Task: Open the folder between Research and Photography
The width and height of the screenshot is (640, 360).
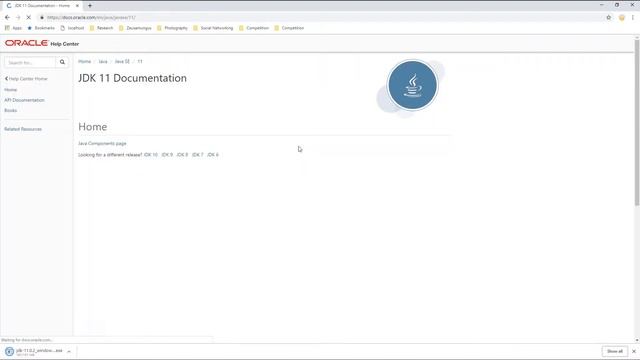Action: click(x=135, y=28)
